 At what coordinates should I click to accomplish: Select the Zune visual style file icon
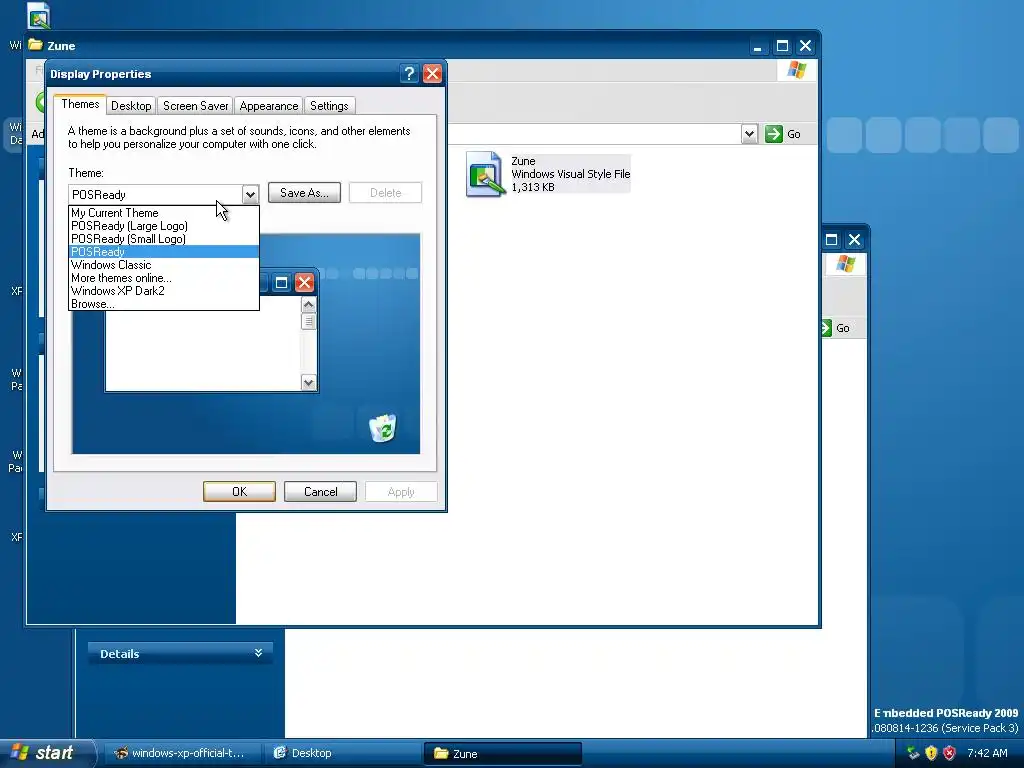[x=485, y=174]
